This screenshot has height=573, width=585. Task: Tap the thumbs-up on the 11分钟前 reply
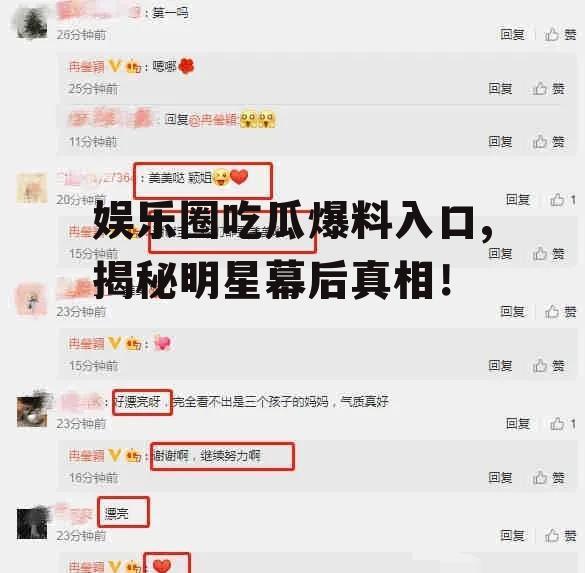548,142
